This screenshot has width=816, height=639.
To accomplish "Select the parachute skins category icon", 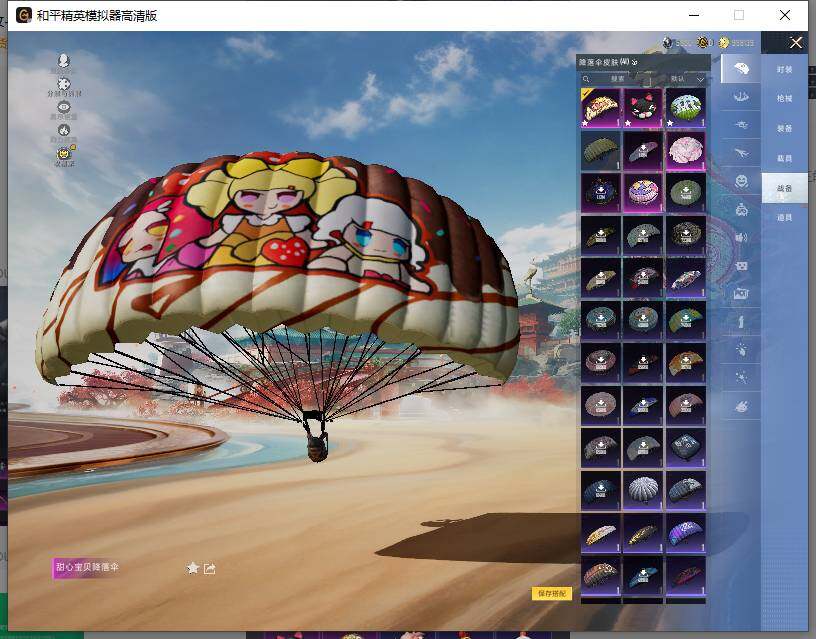I will [740, 66].
